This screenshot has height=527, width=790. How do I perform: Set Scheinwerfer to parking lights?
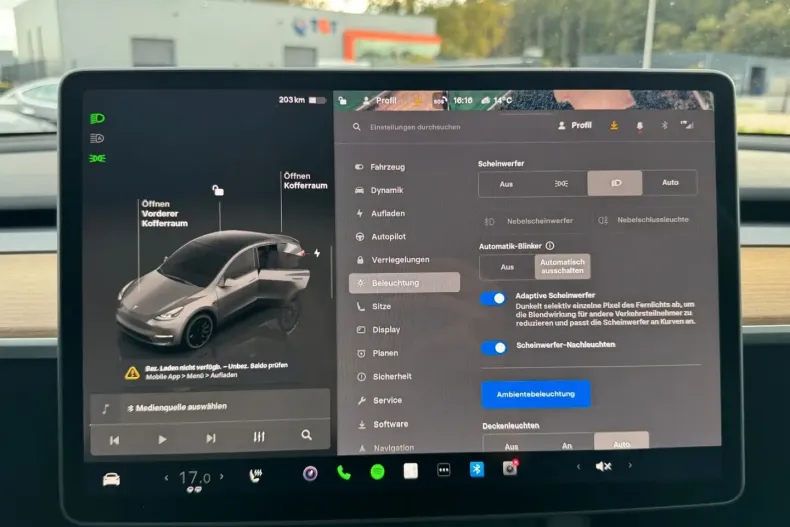click(561, 183)
